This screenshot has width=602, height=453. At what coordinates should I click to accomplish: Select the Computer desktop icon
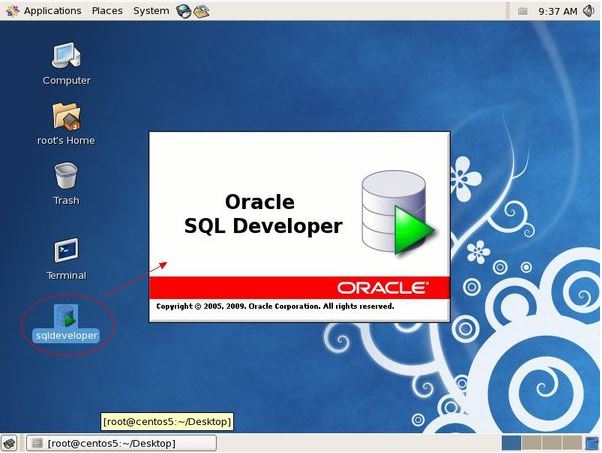[x=66, y=56]
